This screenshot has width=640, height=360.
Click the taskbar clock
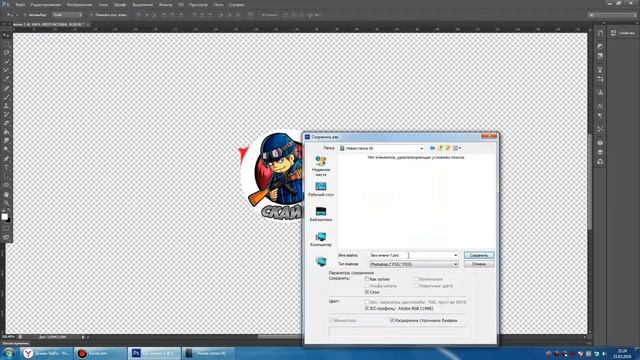(x=623, y=354)
